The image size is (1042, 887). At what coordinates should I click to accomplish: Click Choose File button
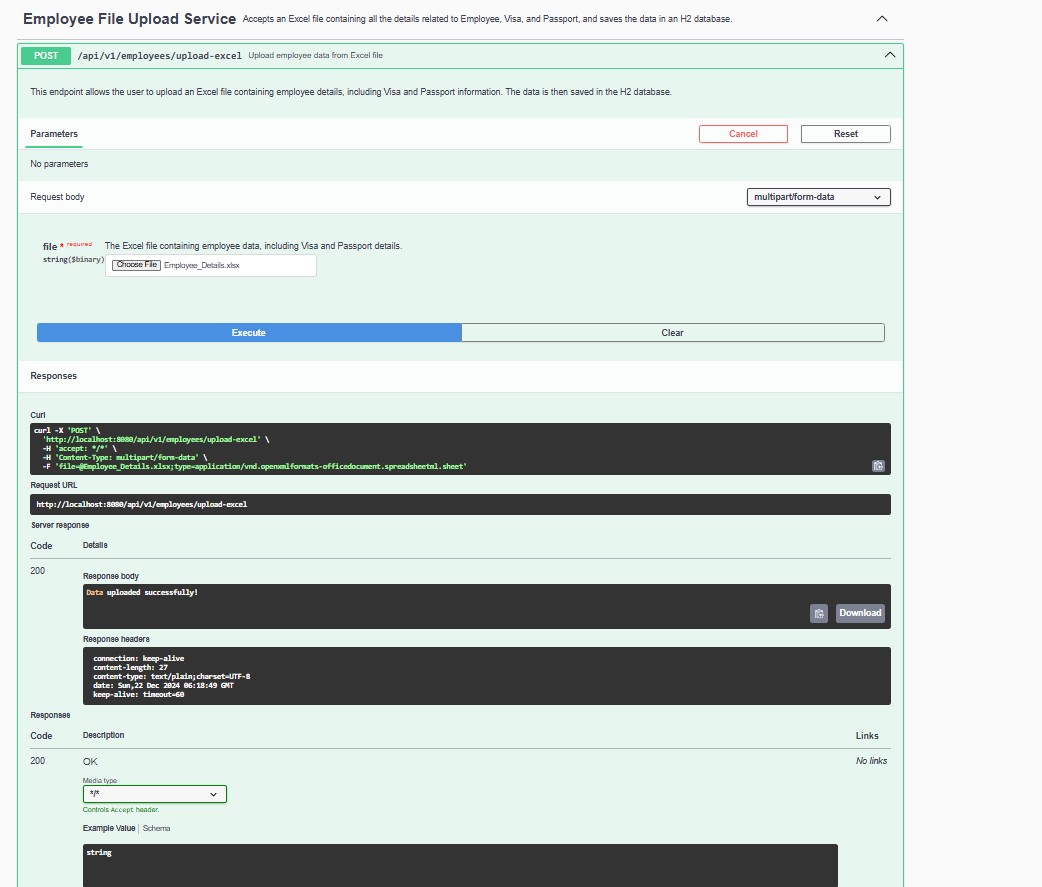point(136,265)
